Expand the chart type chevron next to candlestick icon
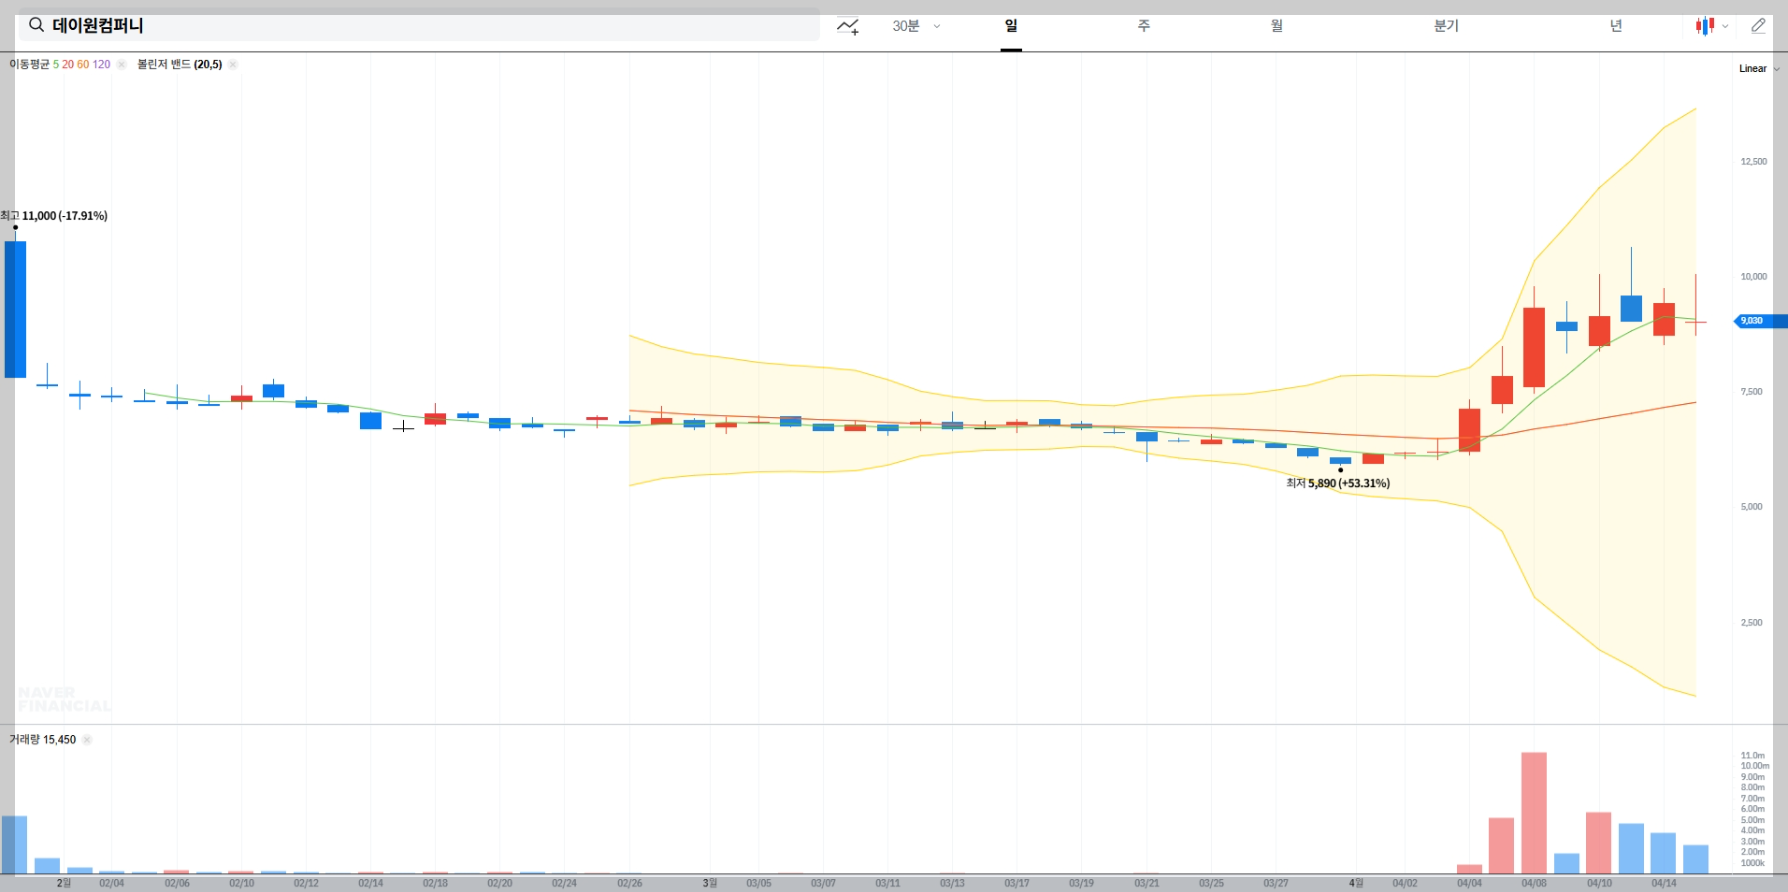This screenshot has height=892, width=1788. tap(1725, 27)
